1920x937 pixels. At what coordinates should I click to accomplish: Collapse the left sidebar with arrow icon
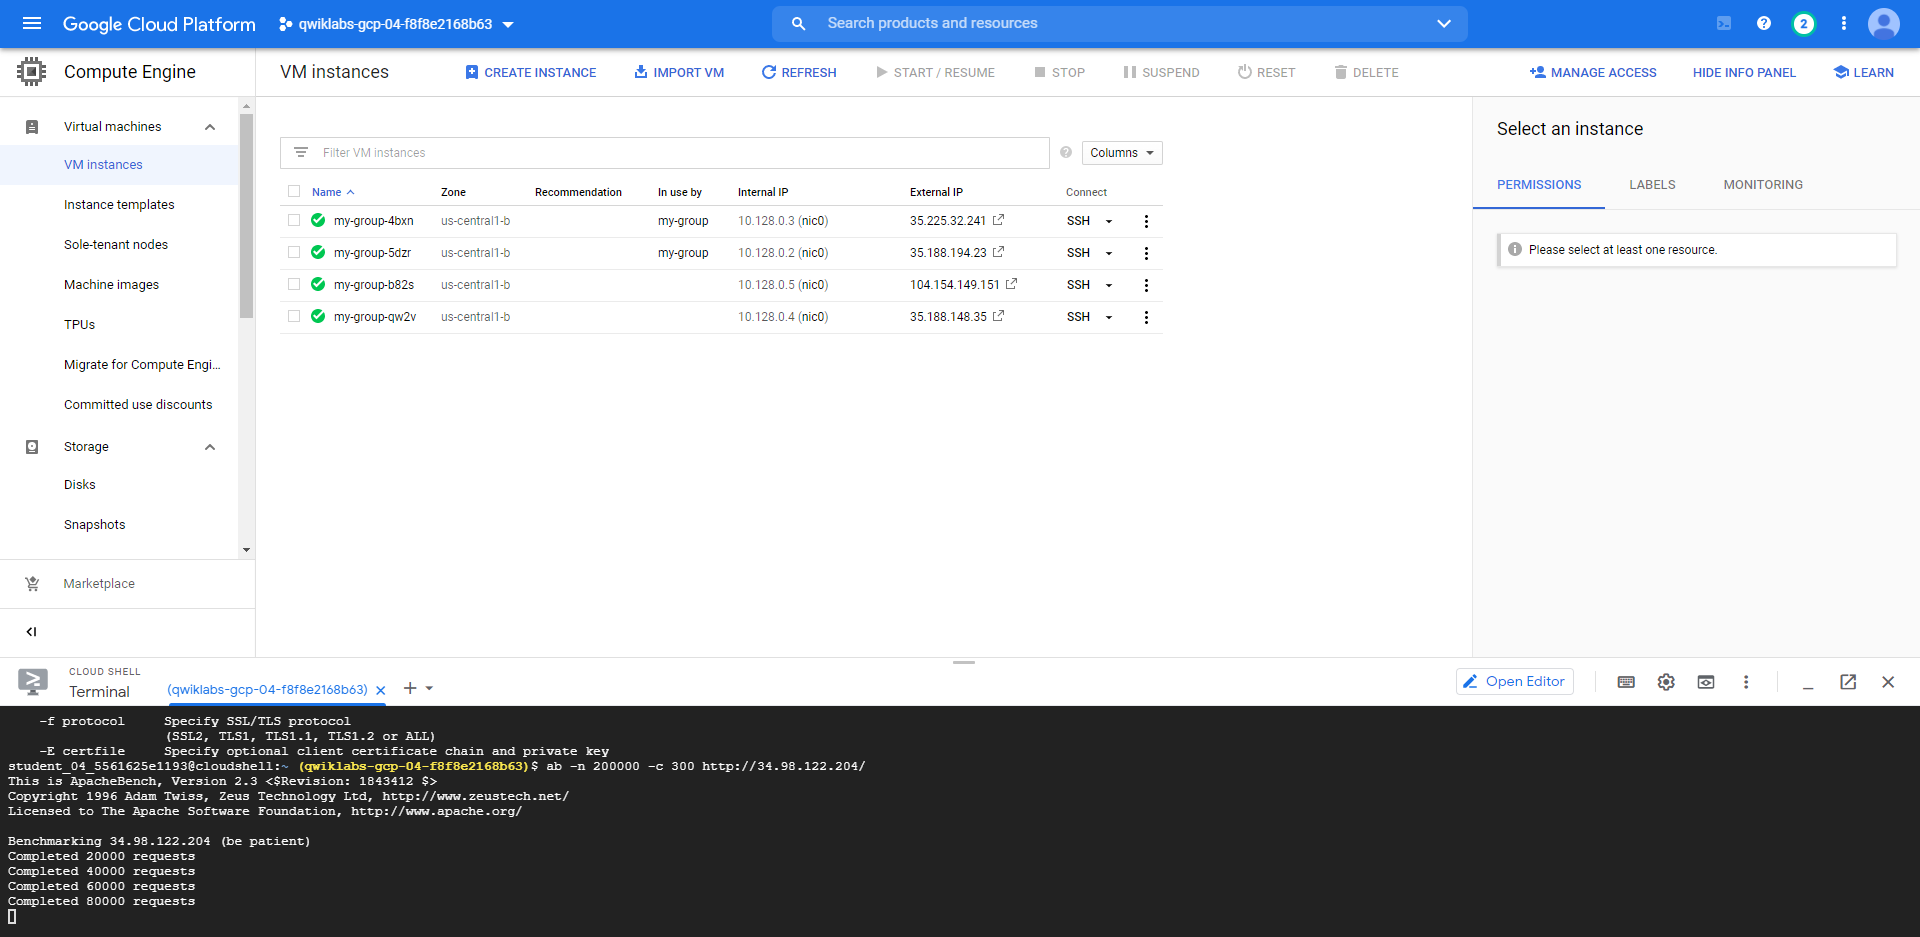tap(31, 631)
